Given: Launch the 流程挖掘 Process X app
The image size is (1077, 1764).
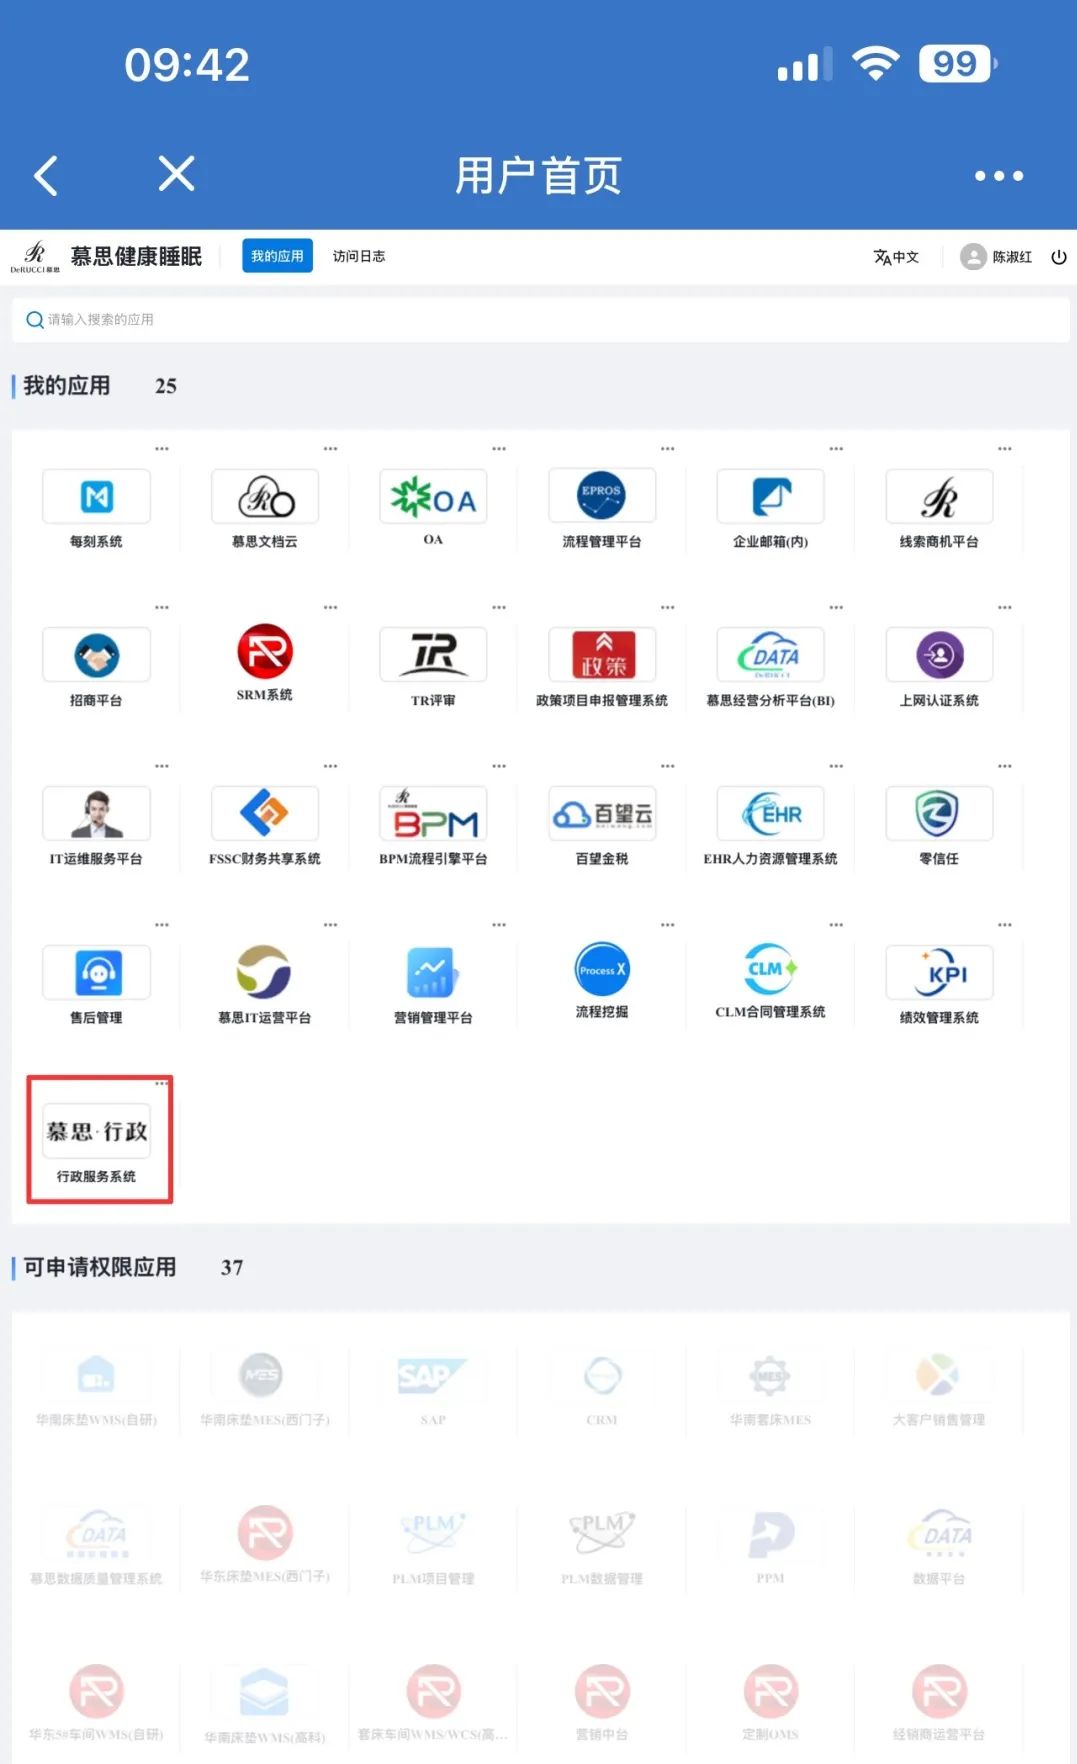Looking at the screenshot, I should 602,970.
